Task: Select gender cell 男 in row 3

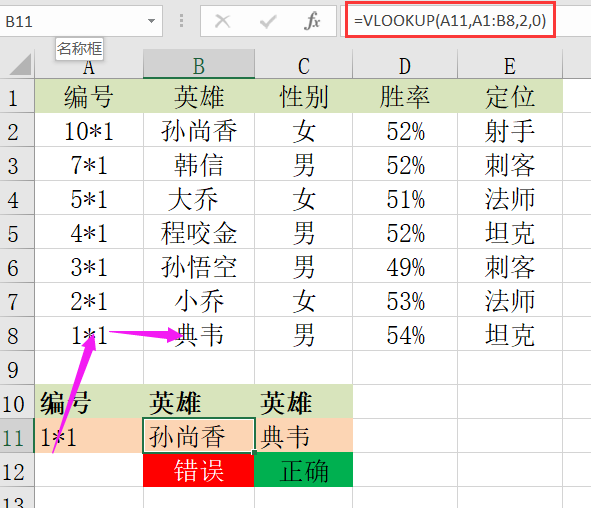Action: point(303,165)
